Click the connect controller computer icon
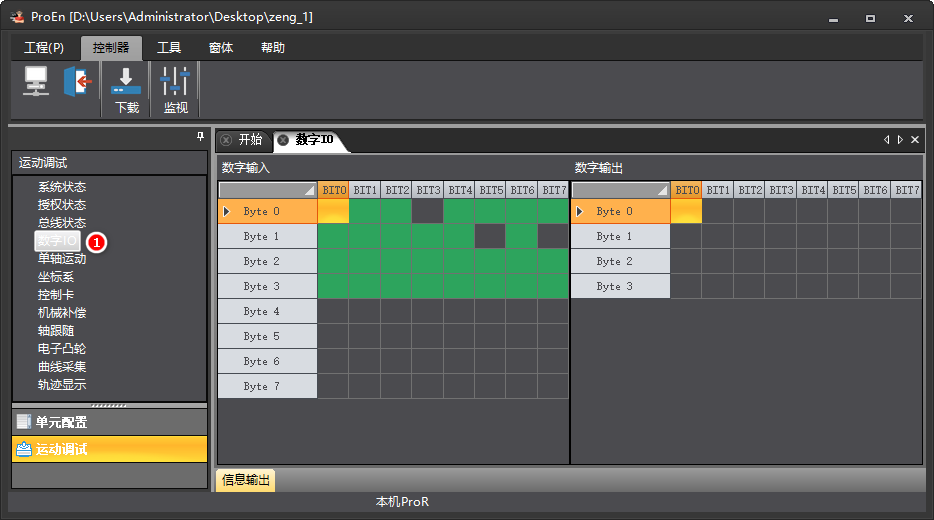Screen dimensions: 934x520 36,81
